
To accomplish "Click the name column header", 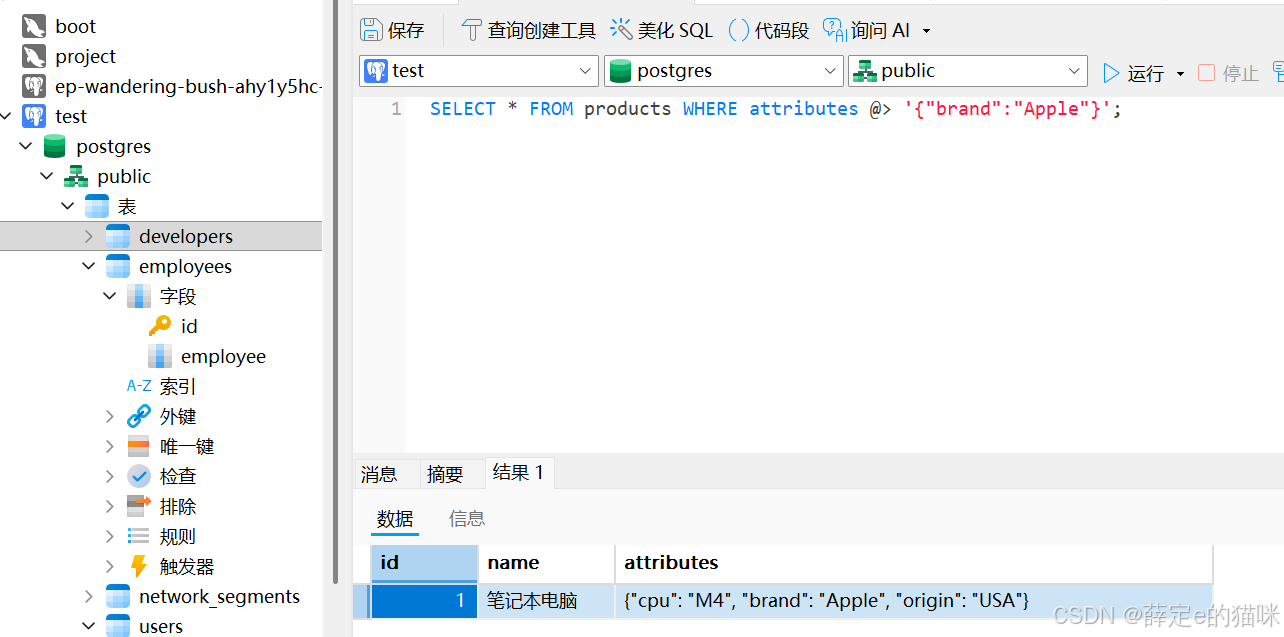I will pyautogui.click(x=546, y=563).
